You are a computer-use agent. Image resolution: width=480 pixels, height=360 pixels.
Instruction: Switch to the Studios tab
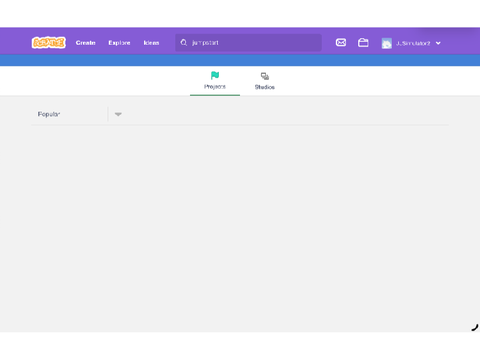click(265, 81)
